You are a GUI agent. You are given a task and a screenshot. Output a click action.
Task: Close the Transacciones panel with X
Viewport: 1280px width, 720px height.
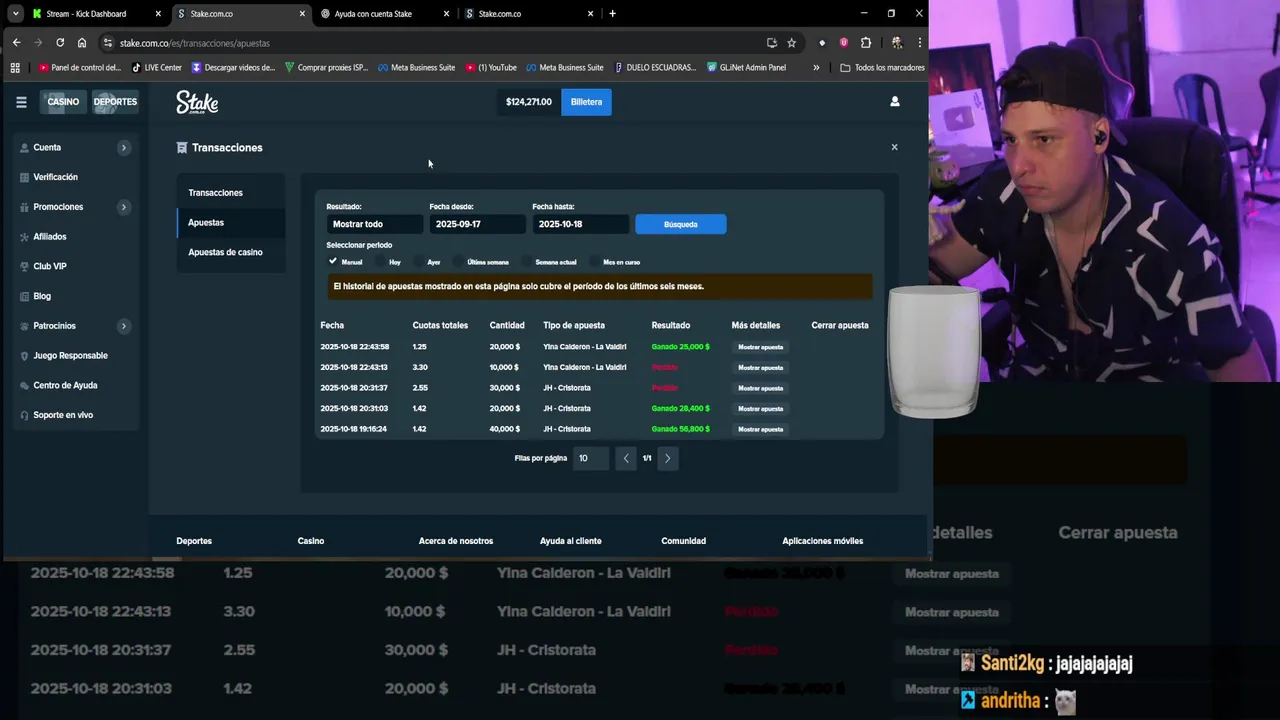pyautogui.click(x=894, y=147)
